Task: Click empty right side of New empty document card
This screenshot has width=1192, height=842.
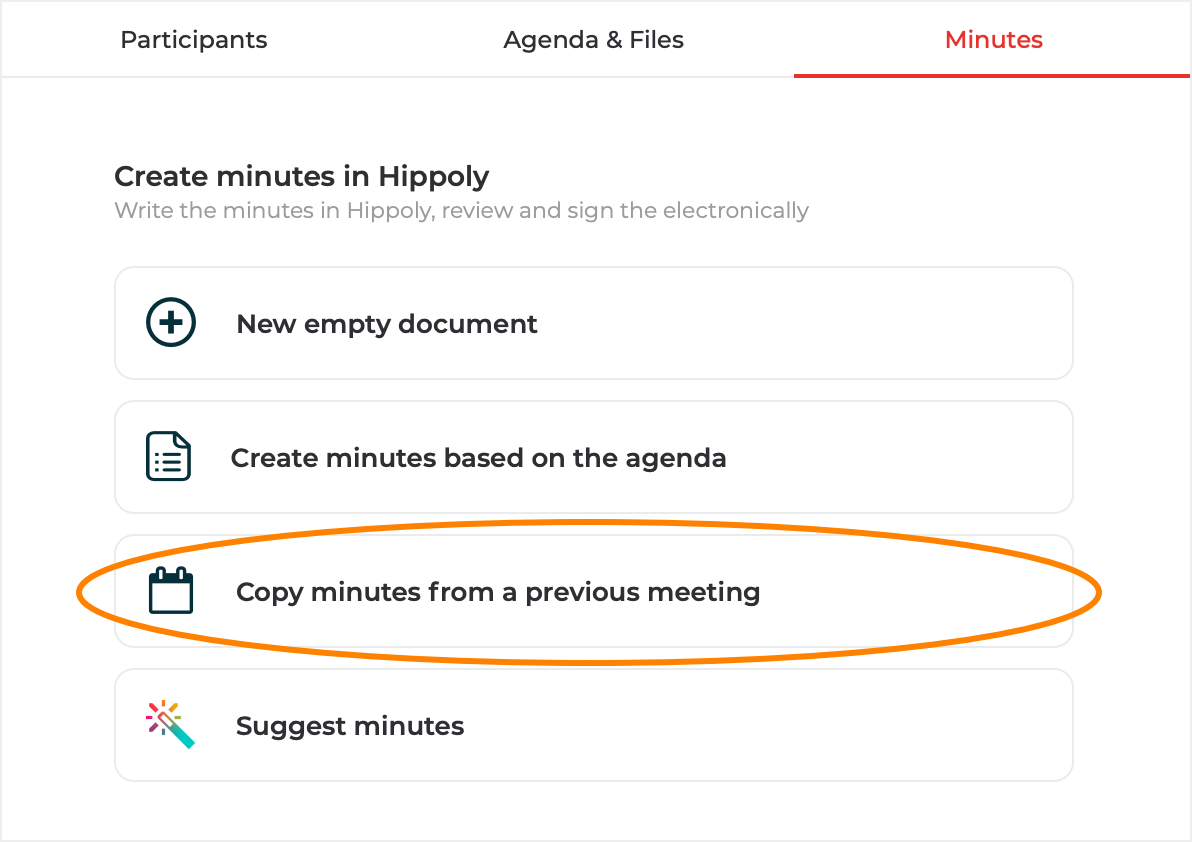Action: point(850,324)
